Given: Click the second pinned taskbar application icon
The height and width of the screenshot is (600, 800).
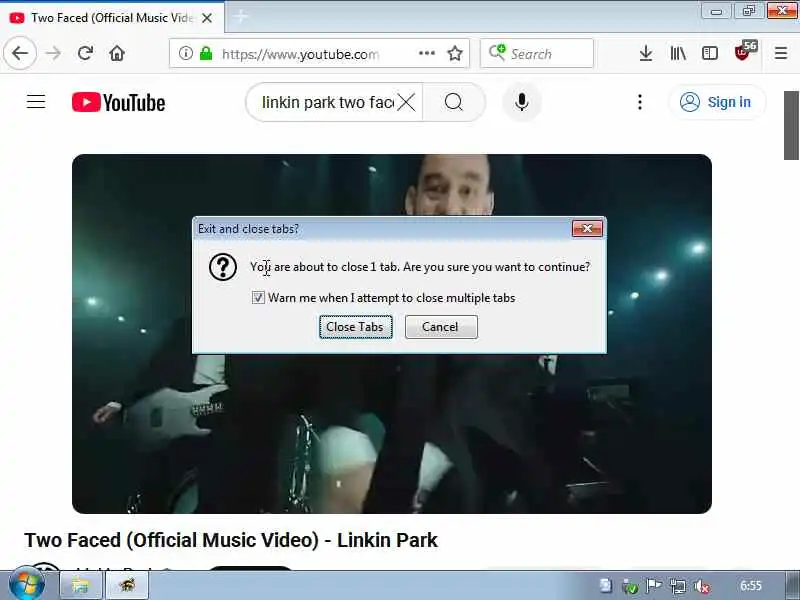Looking at the screenshot, I should point(128,585).
